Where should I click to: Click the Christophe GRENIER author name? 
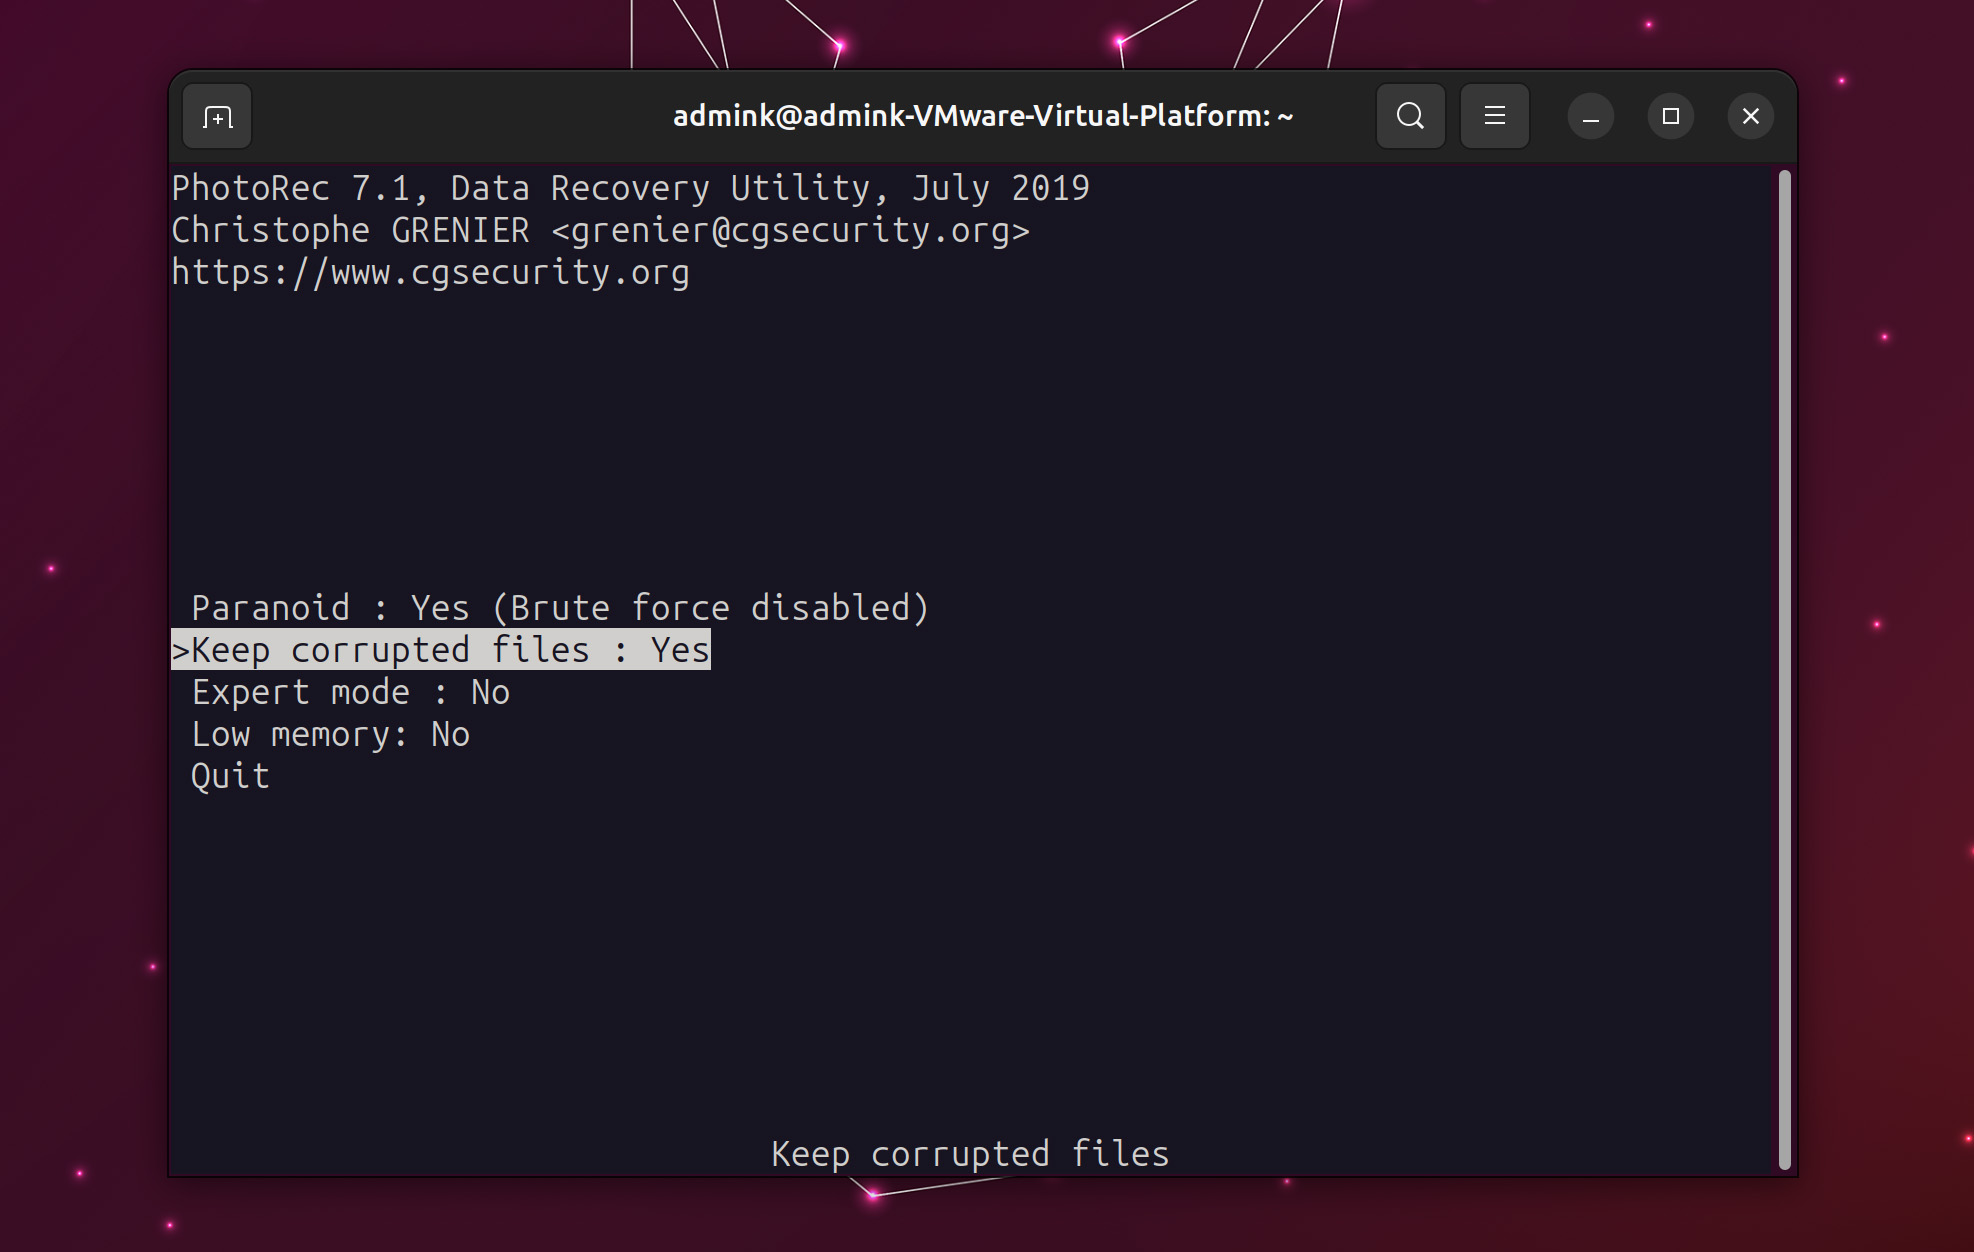pyautogui.click(x=350, y=230)
